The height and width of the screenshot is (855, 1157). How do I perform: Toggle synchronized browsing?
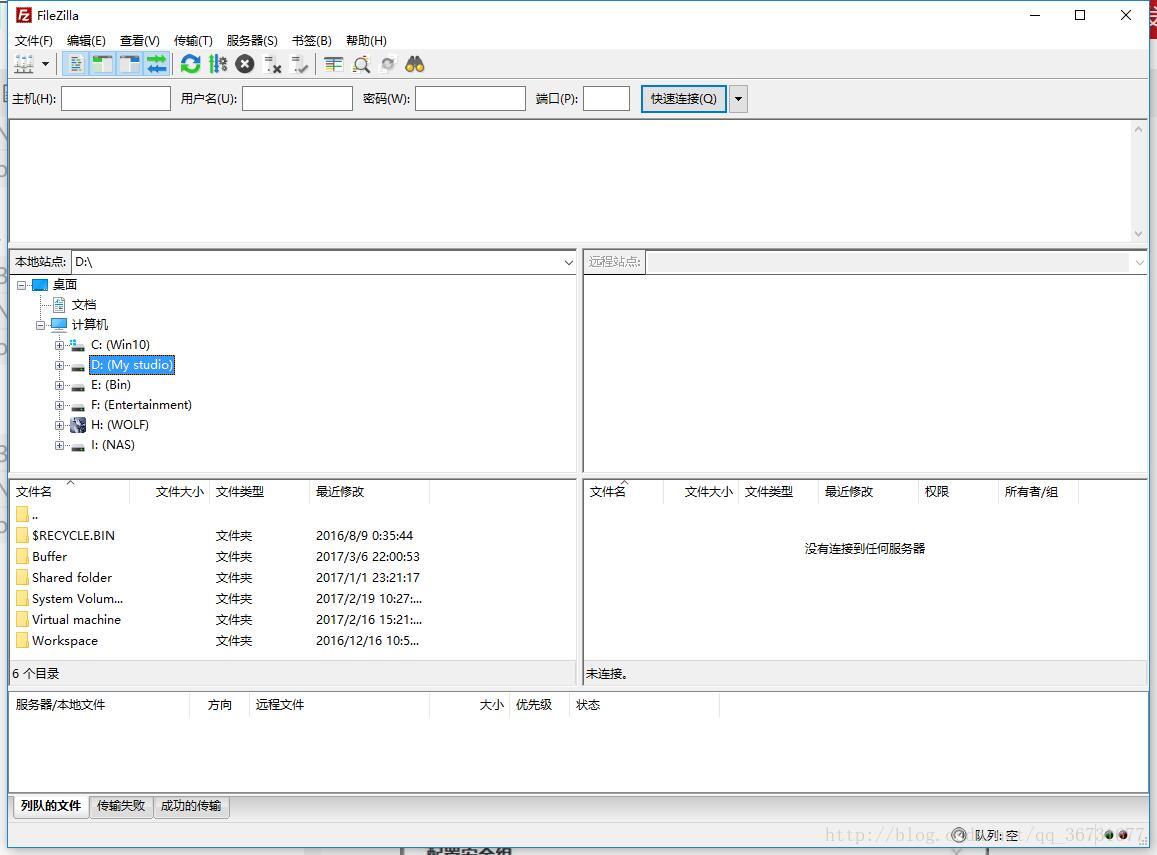coord(388,65)
